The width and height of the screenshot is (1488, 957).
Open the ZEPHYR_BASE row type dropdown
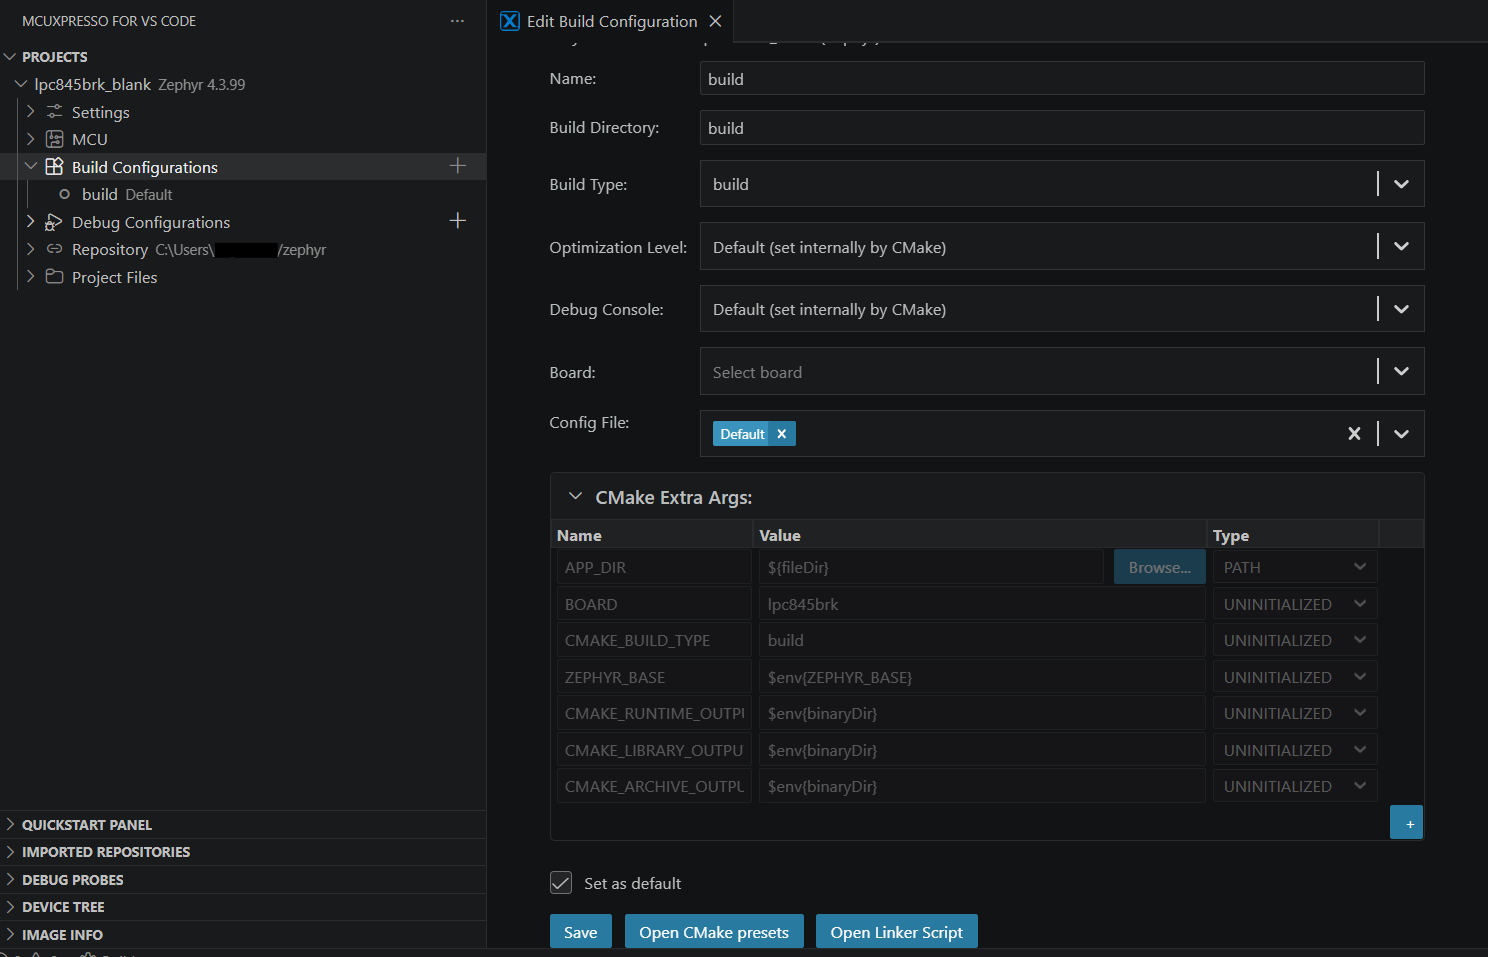click(1295, 677)
